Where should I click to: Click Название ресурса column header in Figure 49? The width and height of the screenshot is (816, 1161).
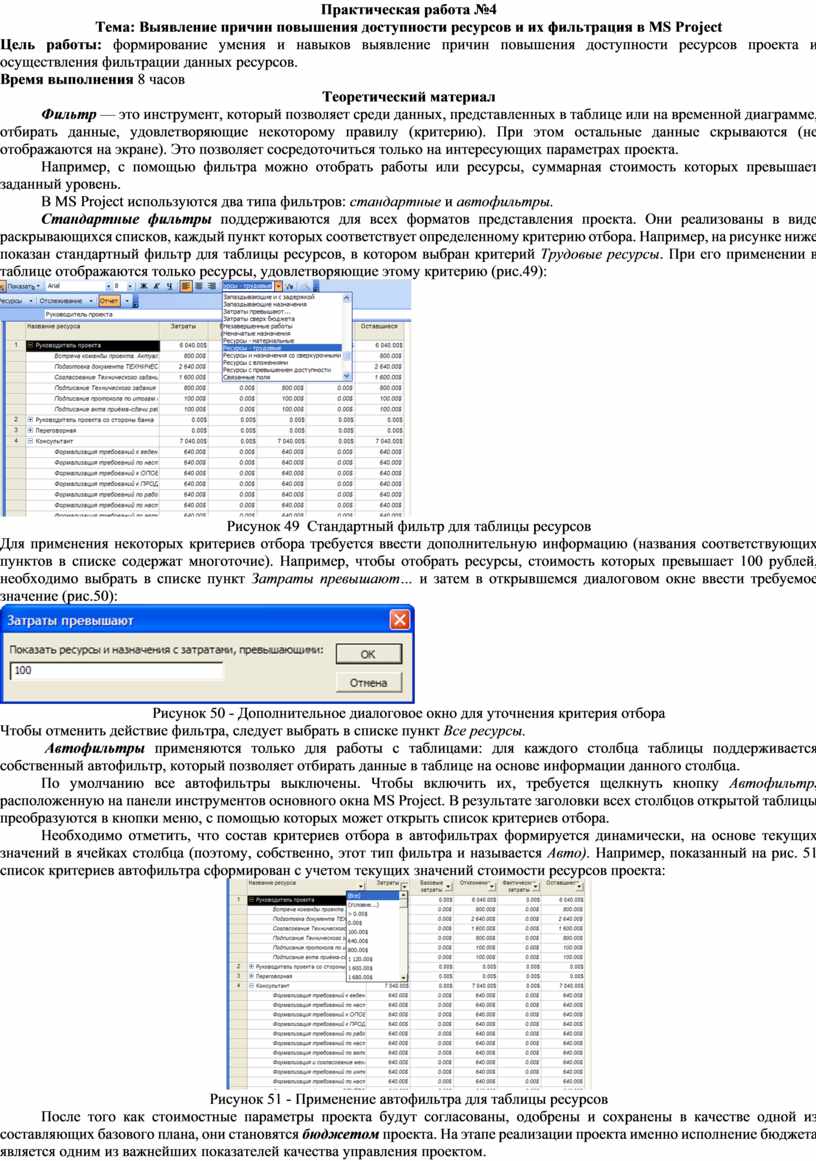point(92,330)
